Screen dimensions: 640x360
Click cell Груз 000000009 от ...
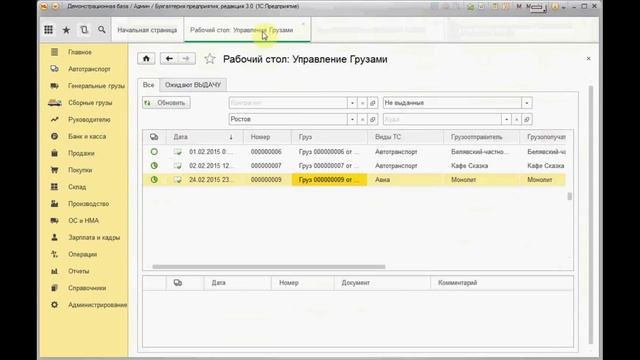(329, 180)
